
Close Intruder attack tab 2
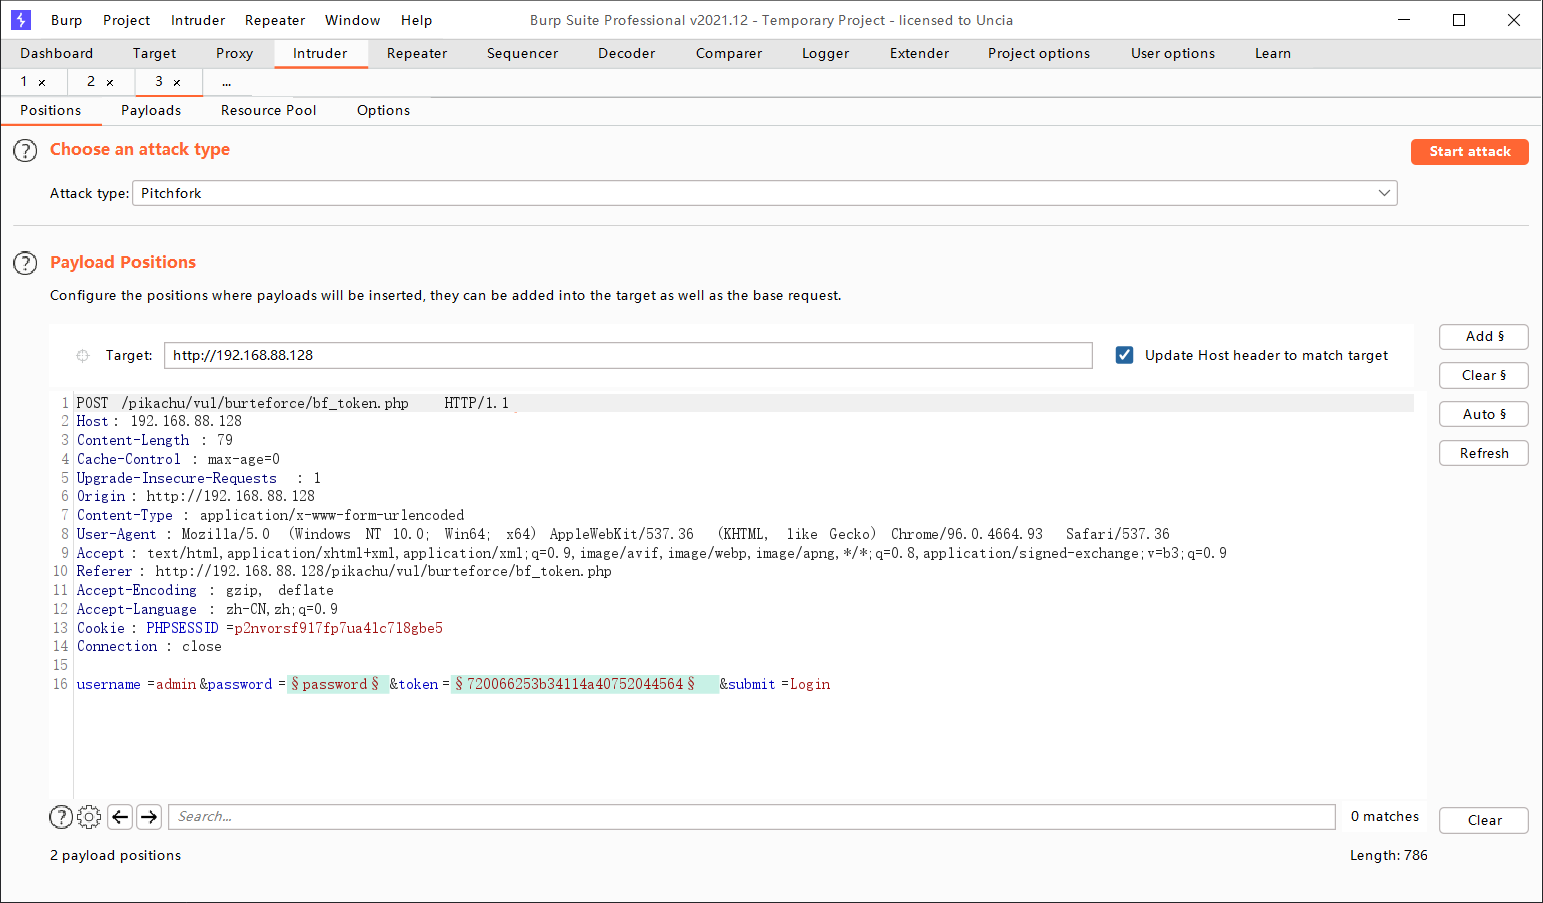110,82
